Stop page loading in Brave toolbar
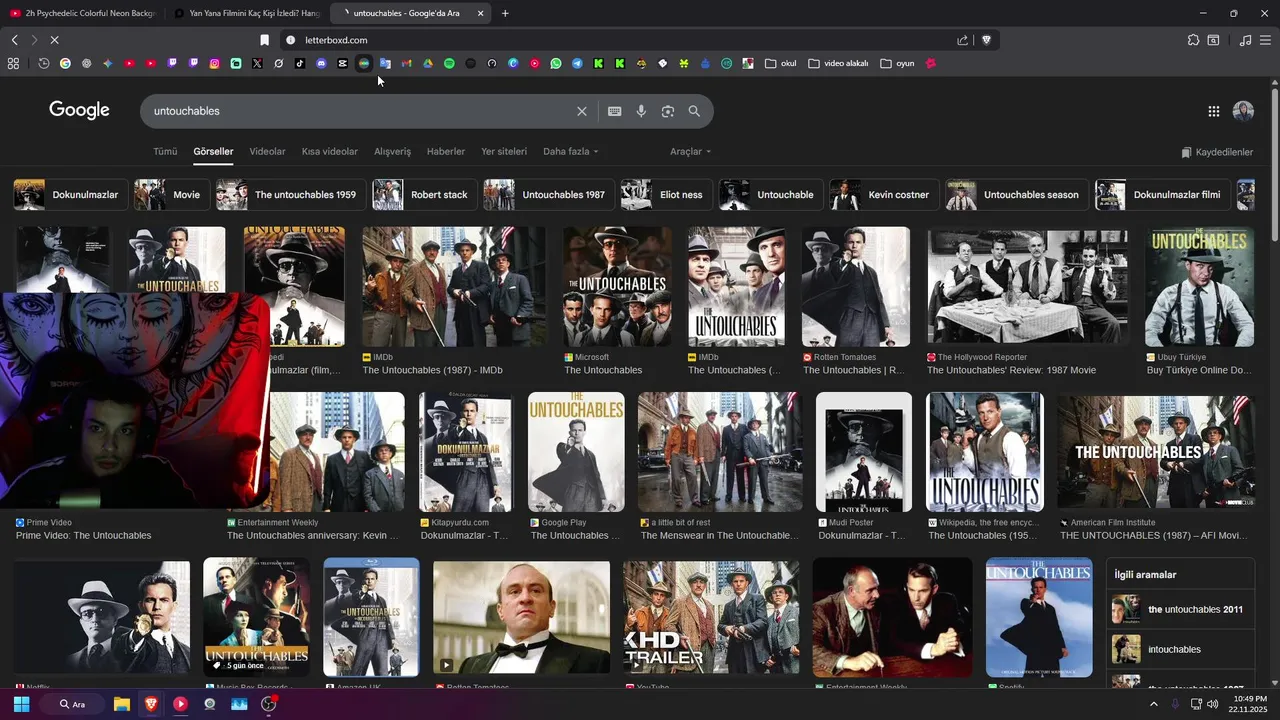The image size is (1280, 720). tap(54, 40)
